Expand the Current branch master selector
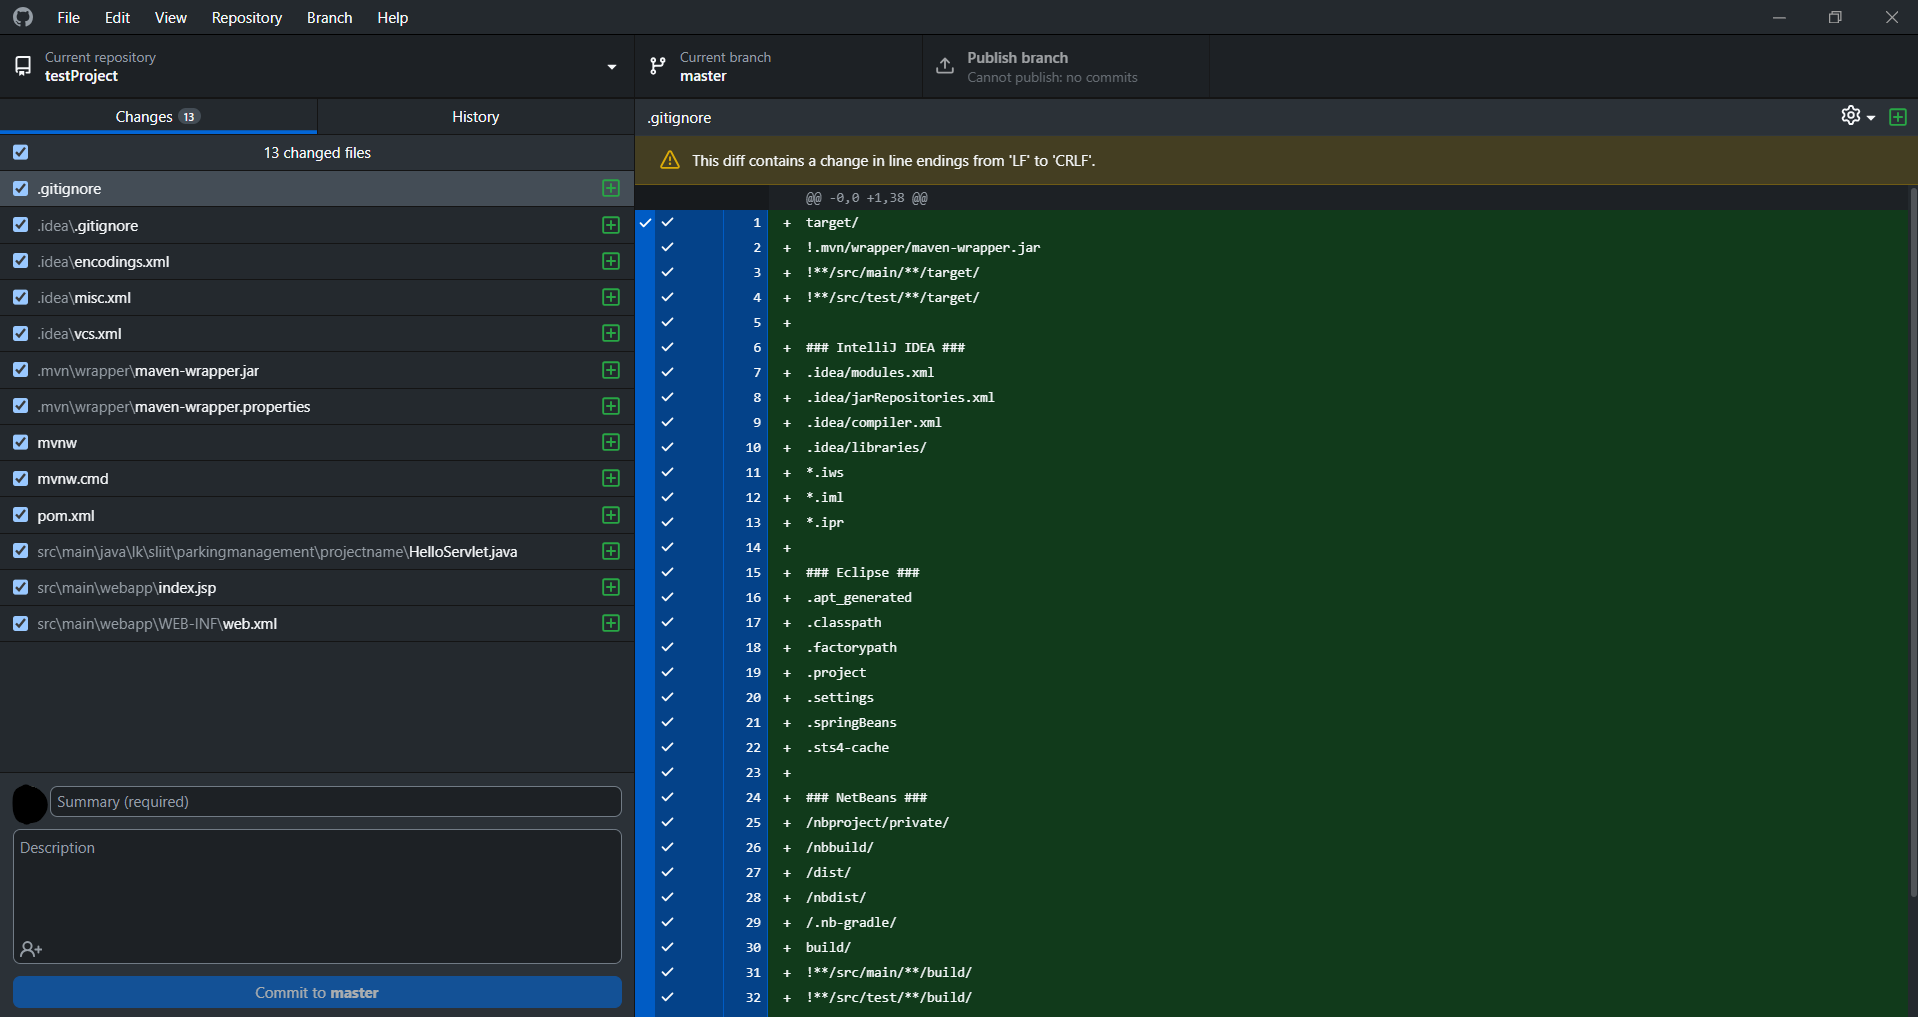Screen dimensions: 1918x1017 [778, 66]
